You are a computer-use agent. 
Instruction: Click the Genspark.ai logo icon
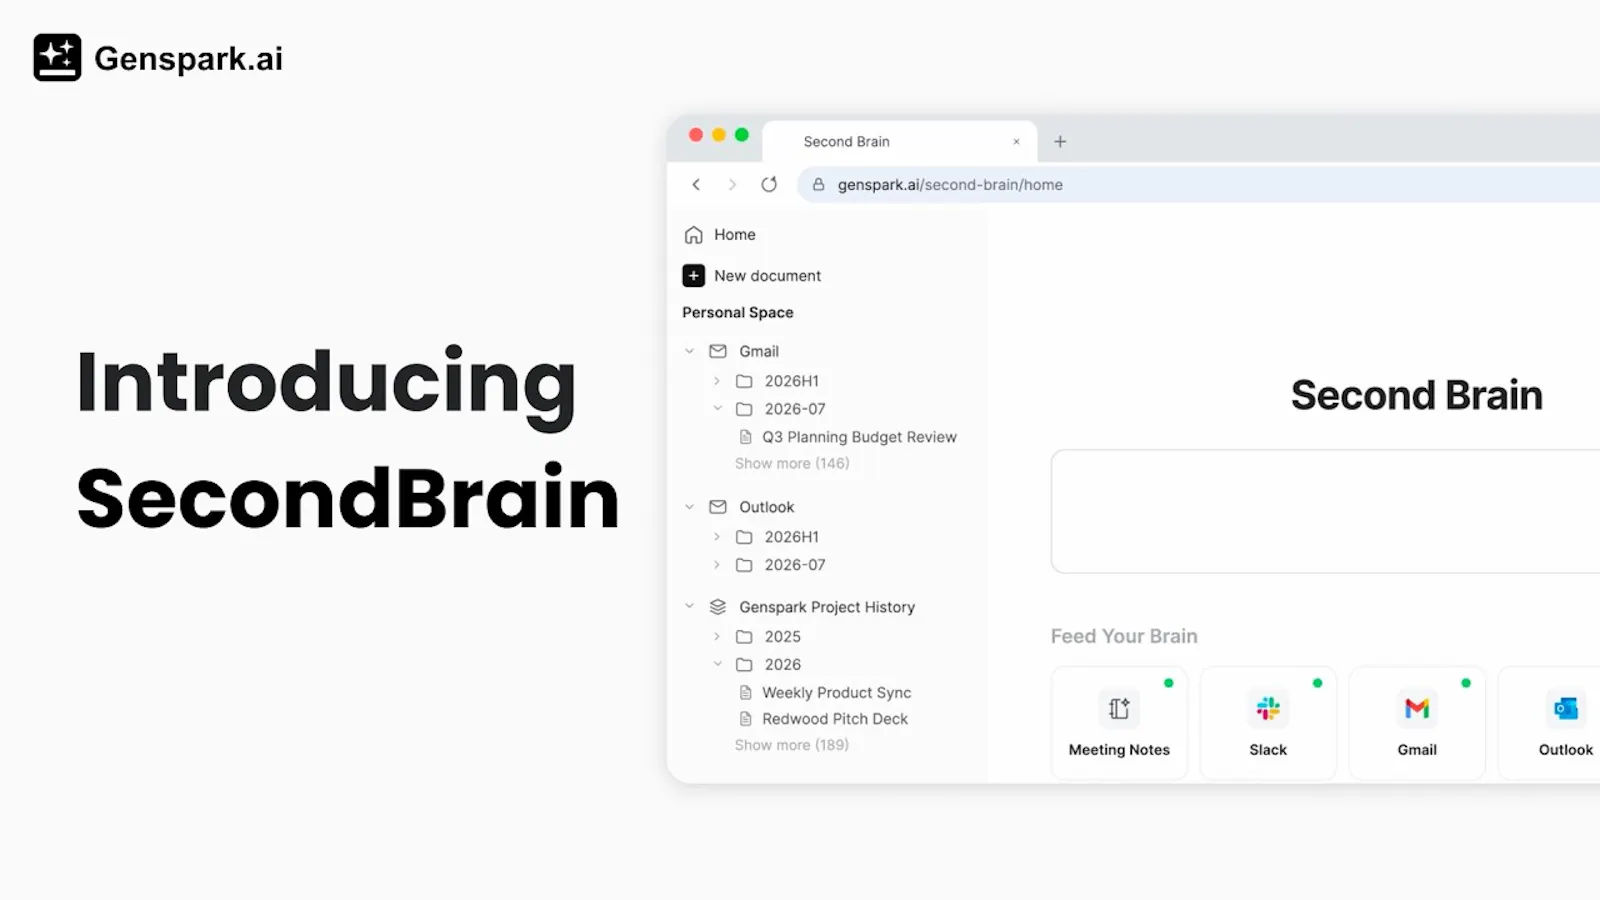click(57, 58)
